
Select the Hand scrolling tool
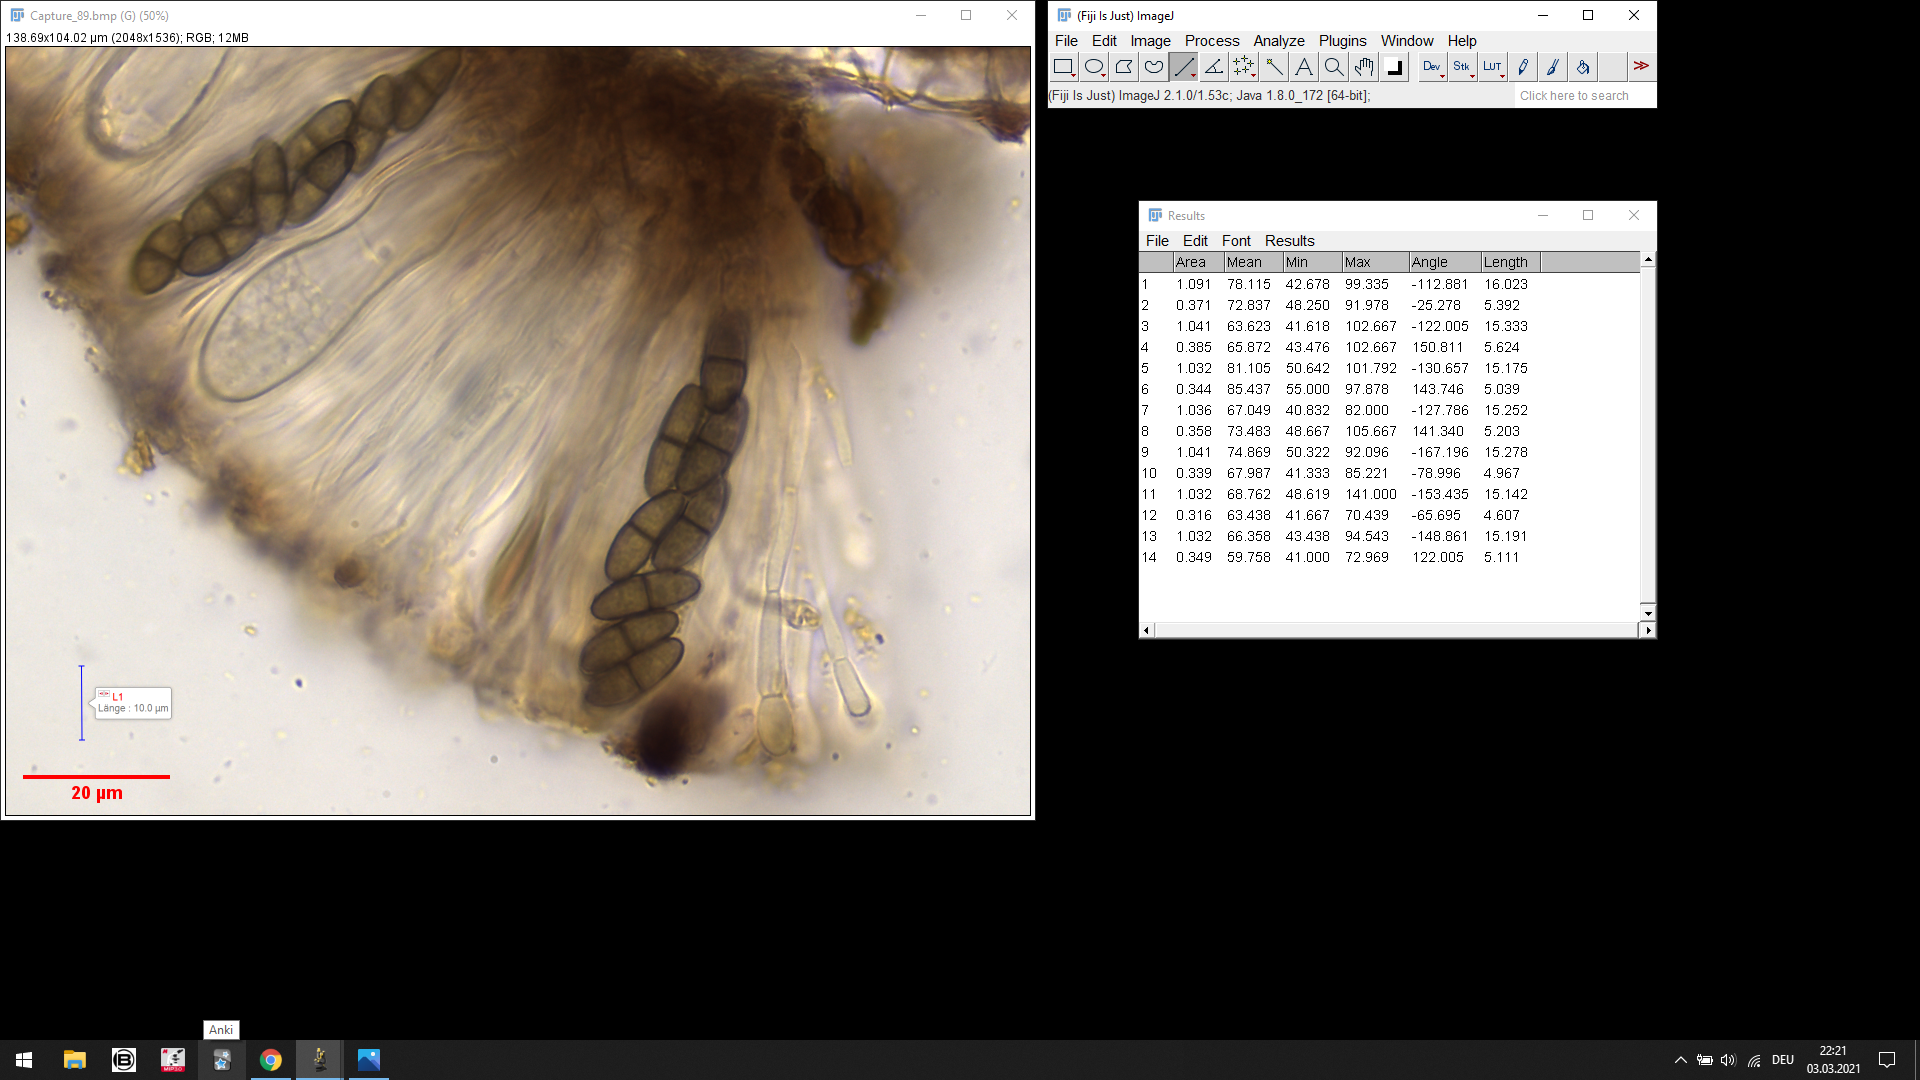tap(1363, 67)
